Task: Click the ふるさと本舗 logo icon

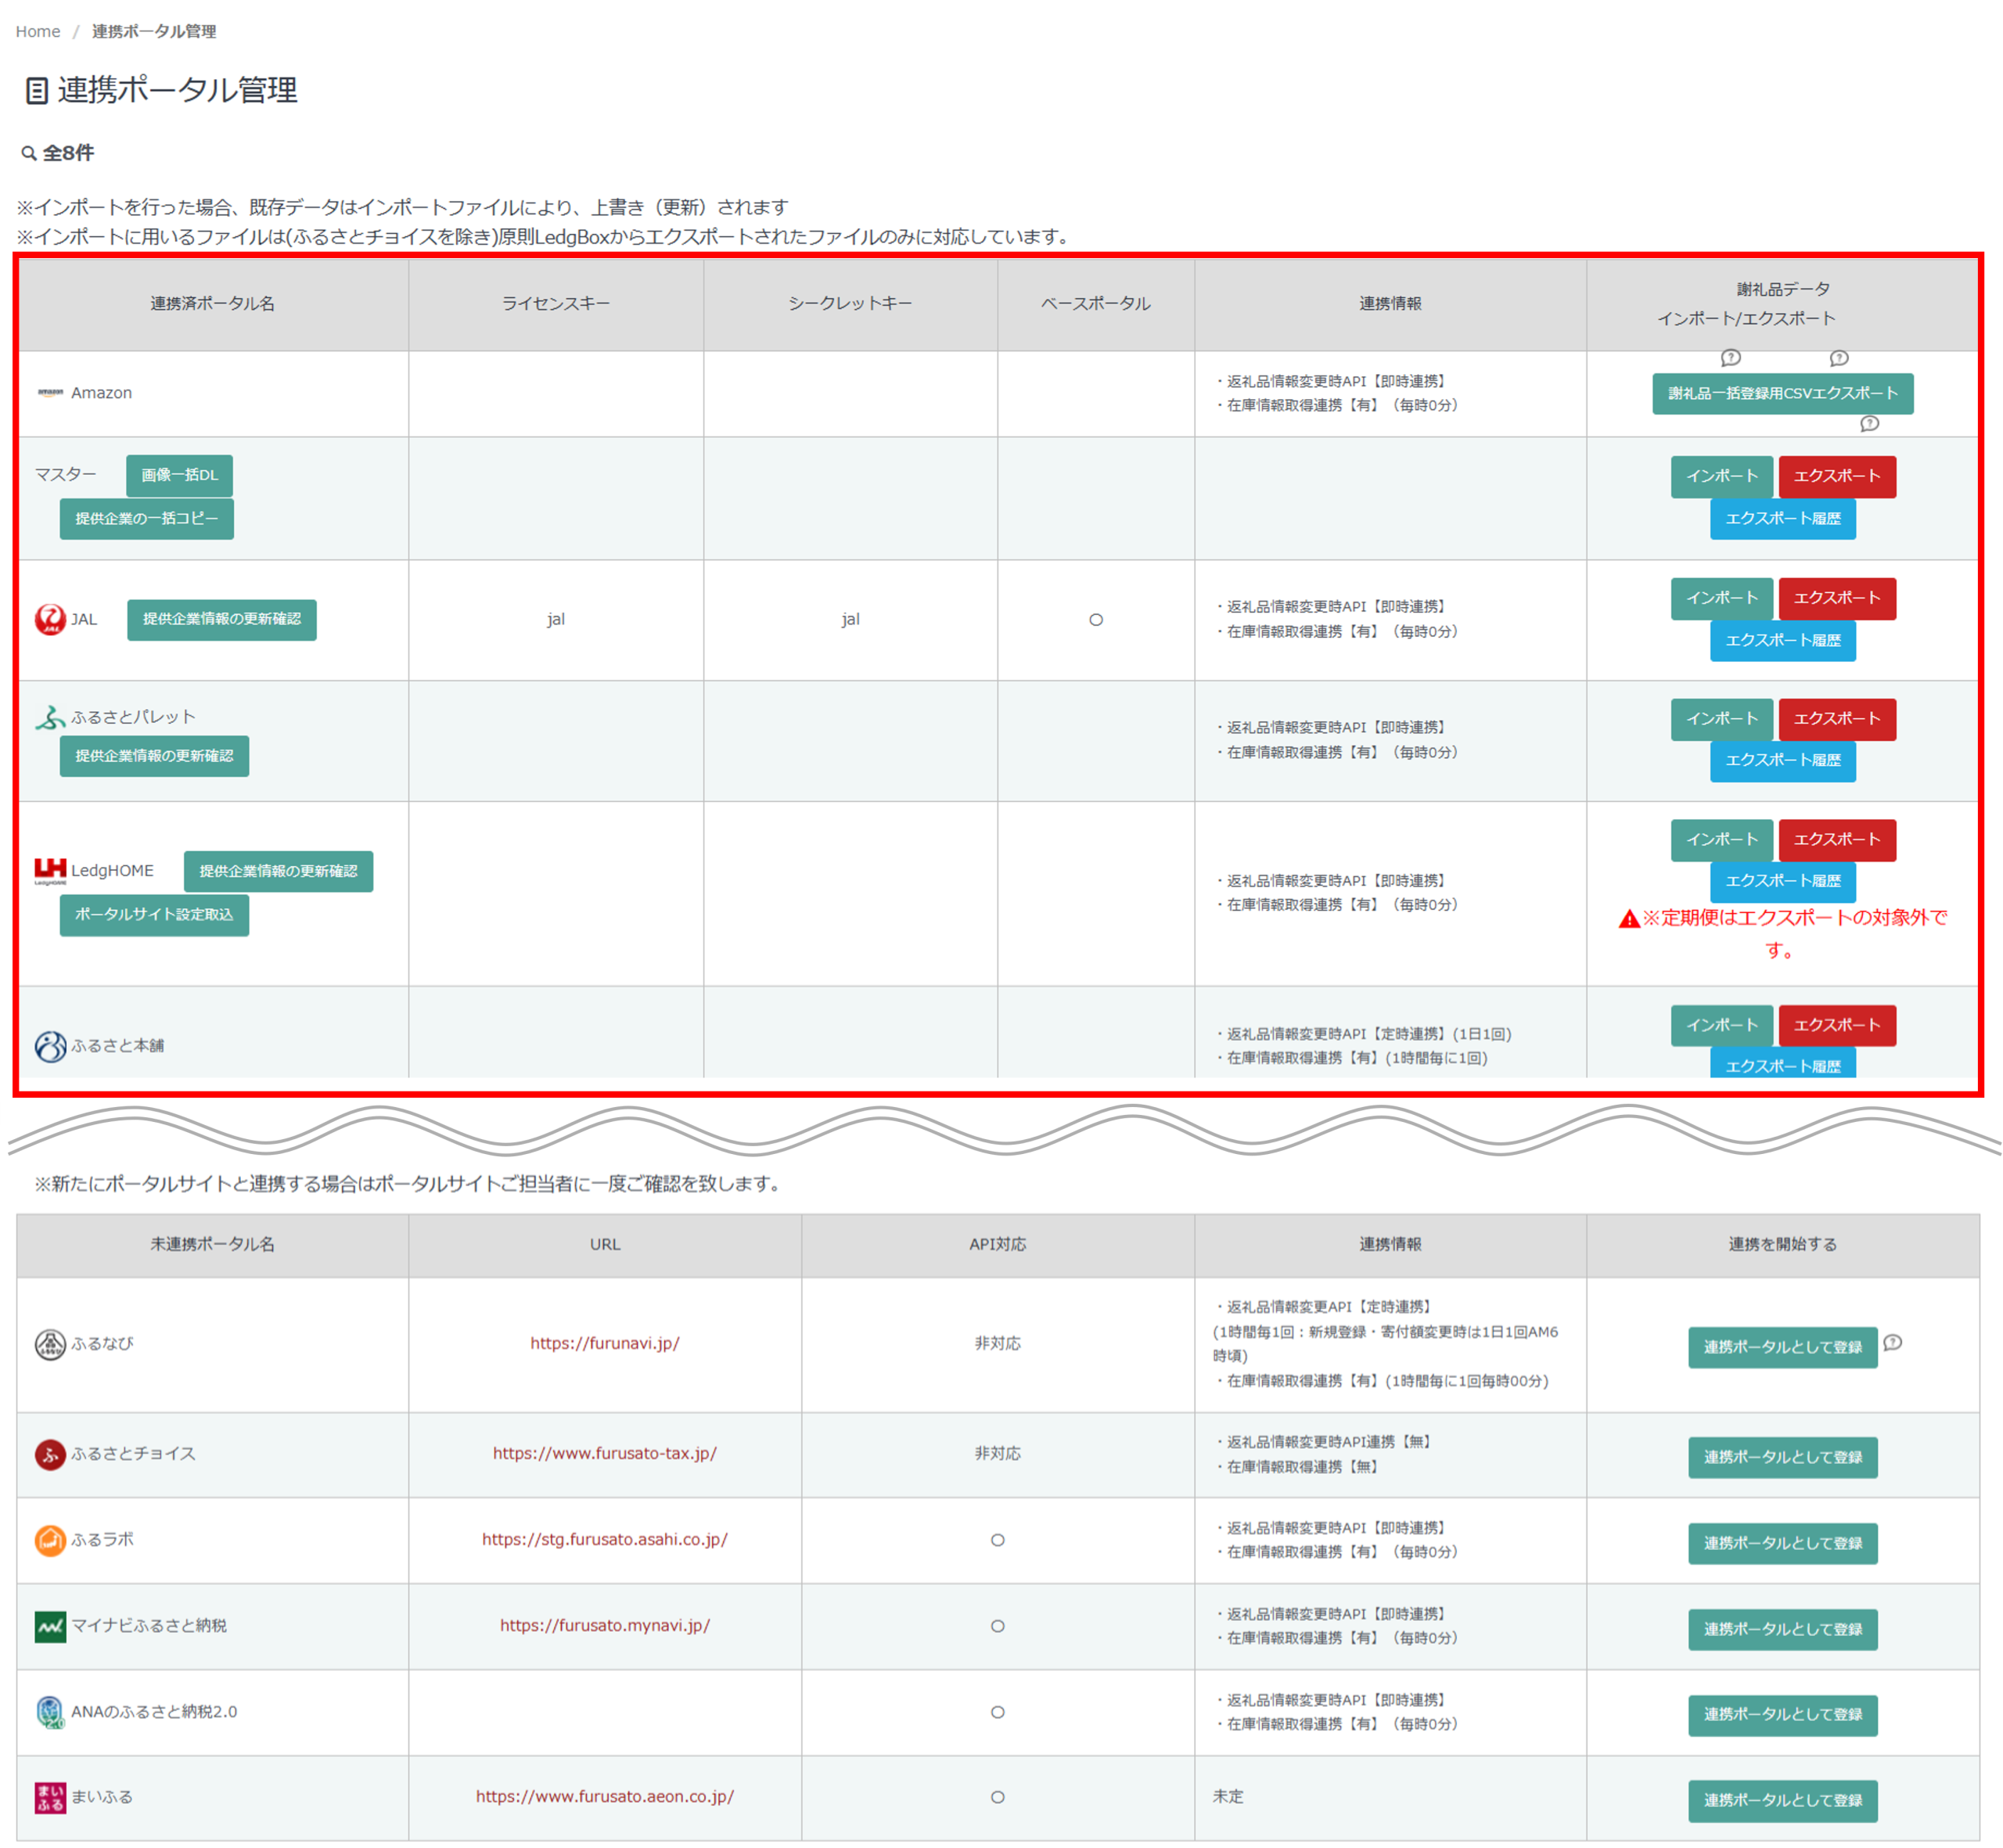Action: pyautogui.click(x=50, y=1046)
